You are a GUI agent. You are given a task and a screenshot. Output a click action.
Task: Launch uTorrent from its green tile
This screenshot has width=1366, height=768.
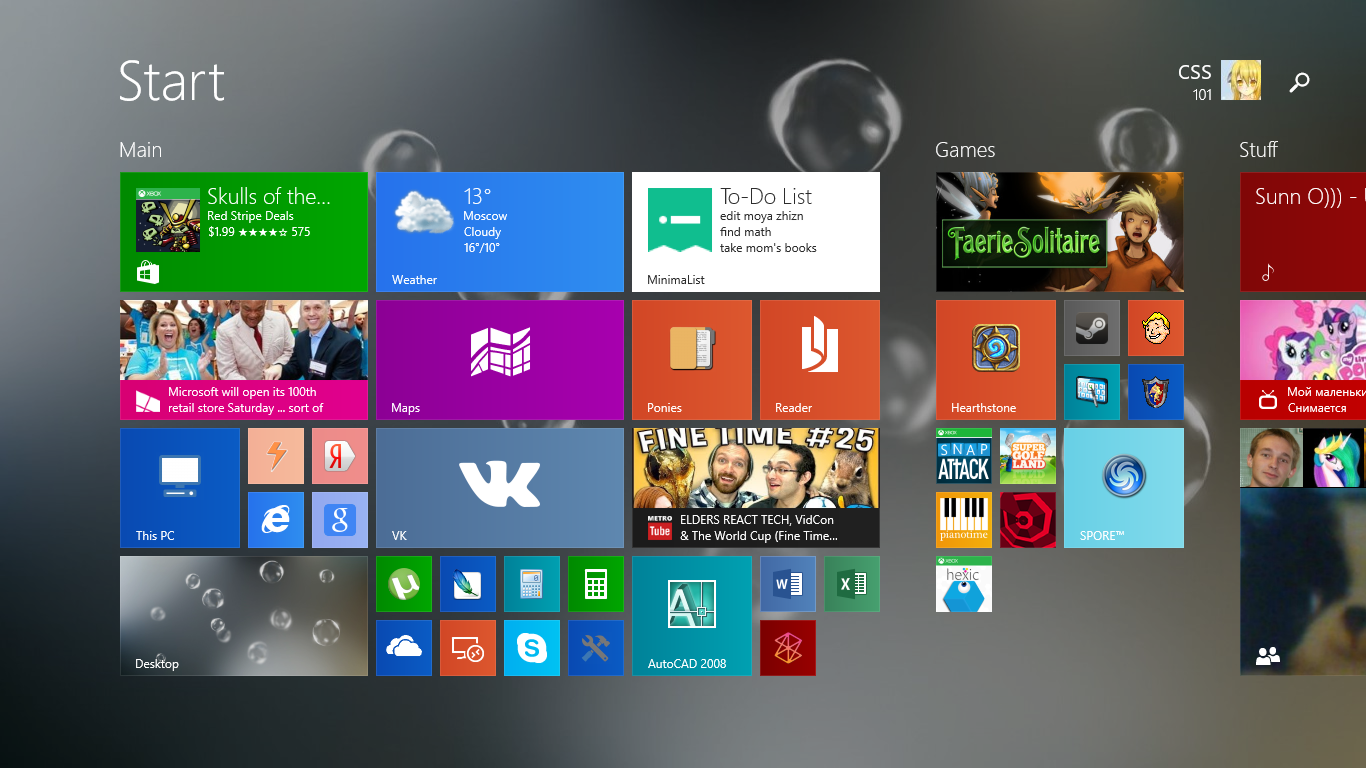[404, 584]
